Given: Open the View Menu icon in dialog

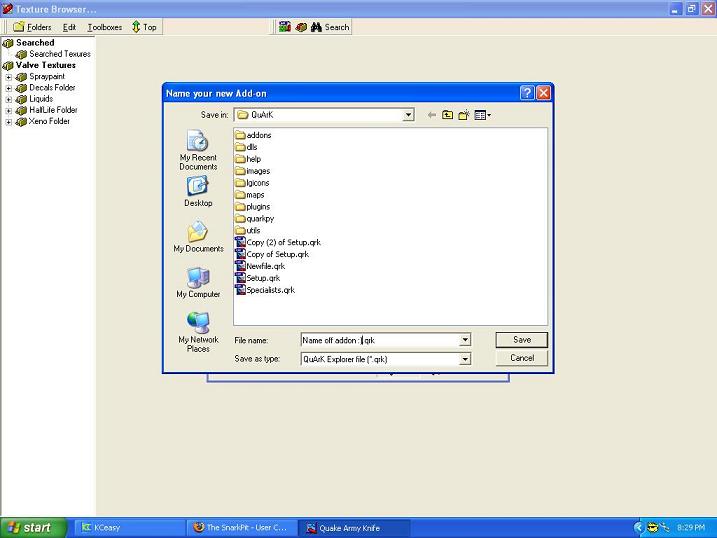Looking at the screenshot, I should [482, 115].
